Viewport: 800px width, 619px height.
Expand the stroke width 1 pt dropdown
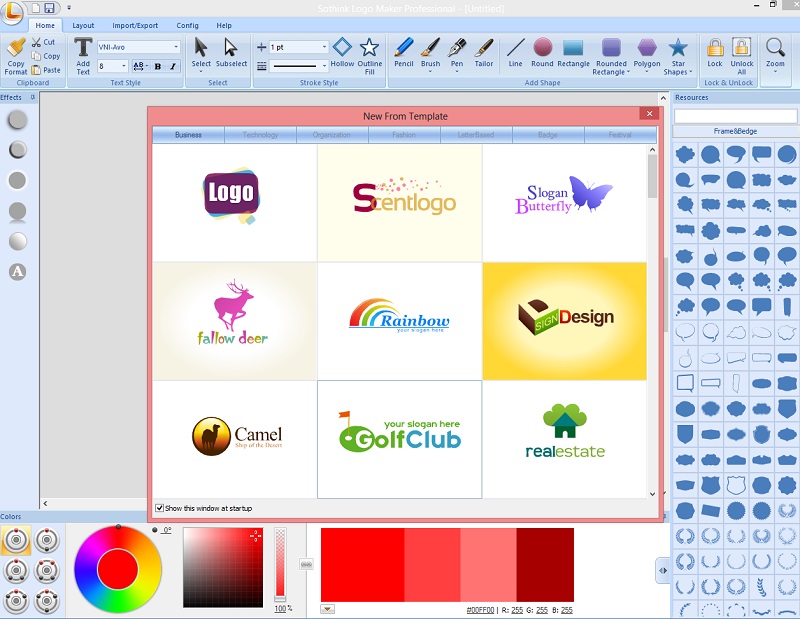[324, 47]
